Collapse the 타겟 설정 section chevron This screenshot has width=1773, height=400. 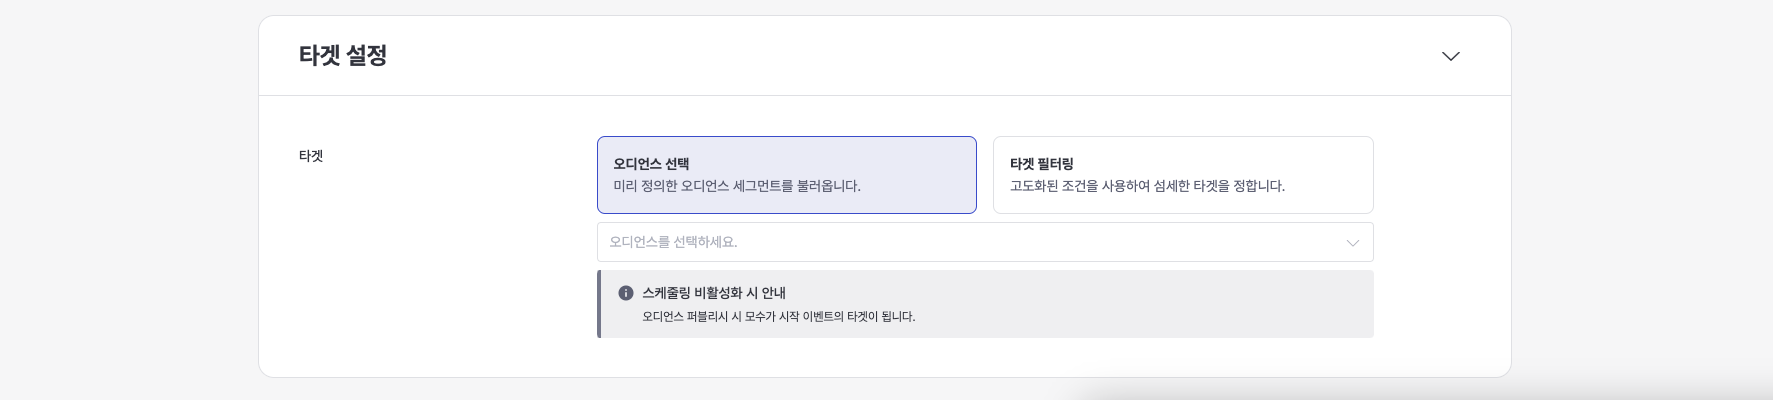pos(1450,56)
